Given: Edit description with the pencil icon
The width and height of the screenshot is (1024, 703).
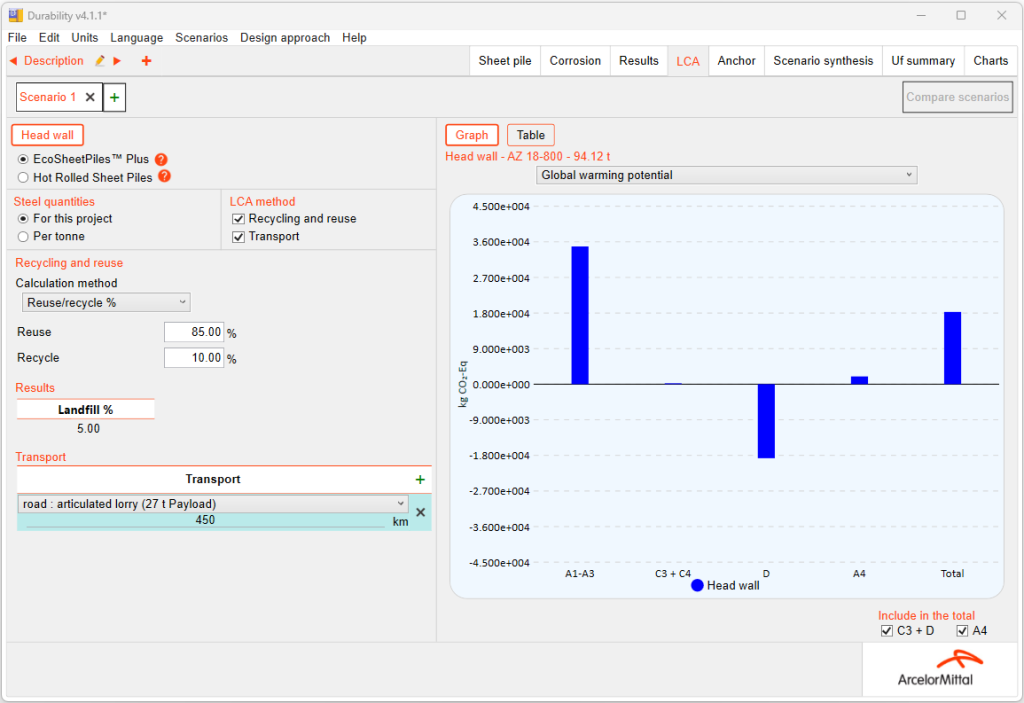Looking at the screenshot, I should click(100, 61).
